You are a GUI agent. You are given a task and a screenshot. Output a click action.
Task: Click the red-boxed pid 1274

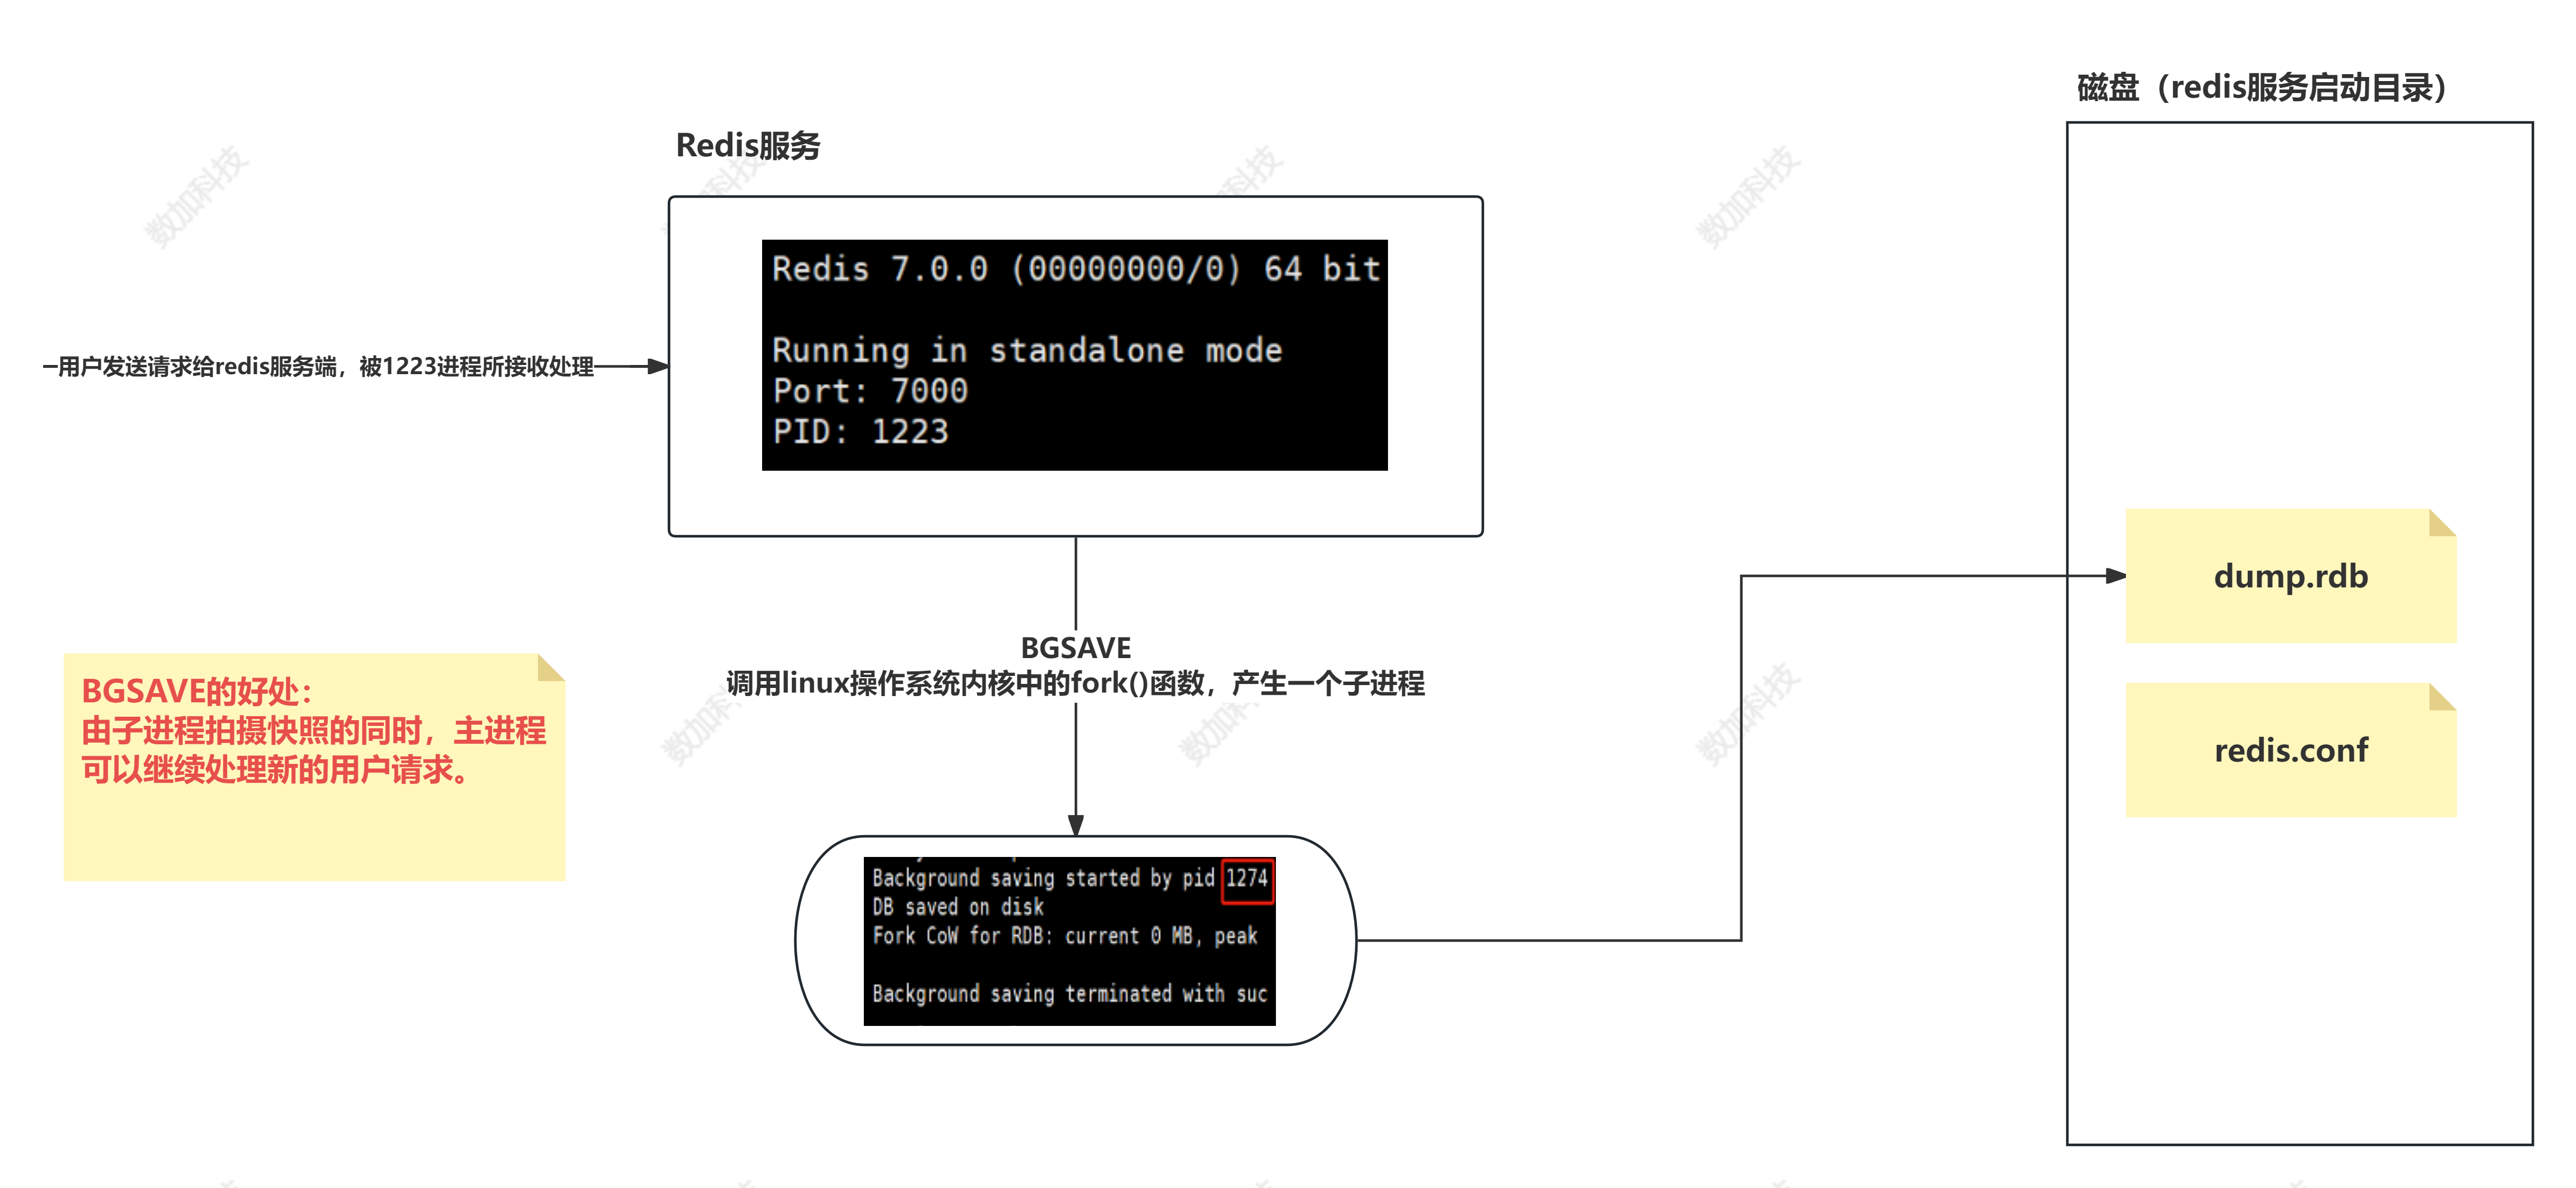point(1247,879)
